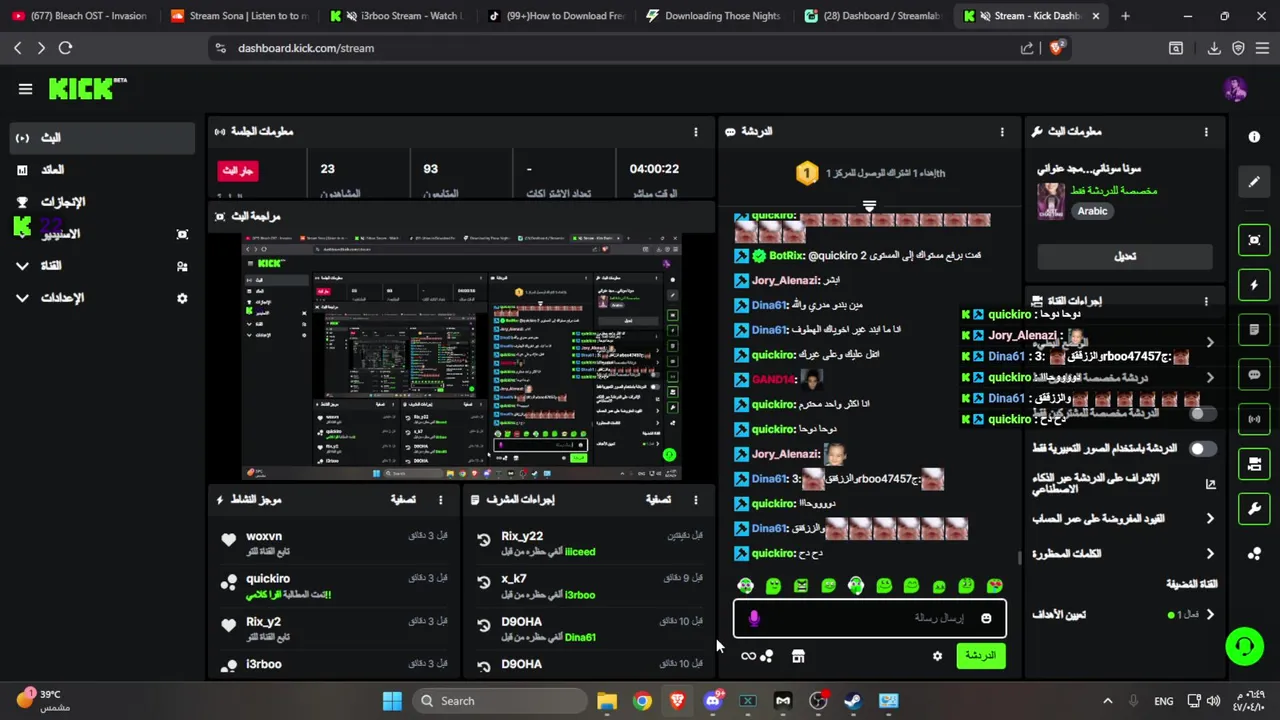Open الإنجازات in the left sidebar
The image size is (1280, 720).
point(100,202)
